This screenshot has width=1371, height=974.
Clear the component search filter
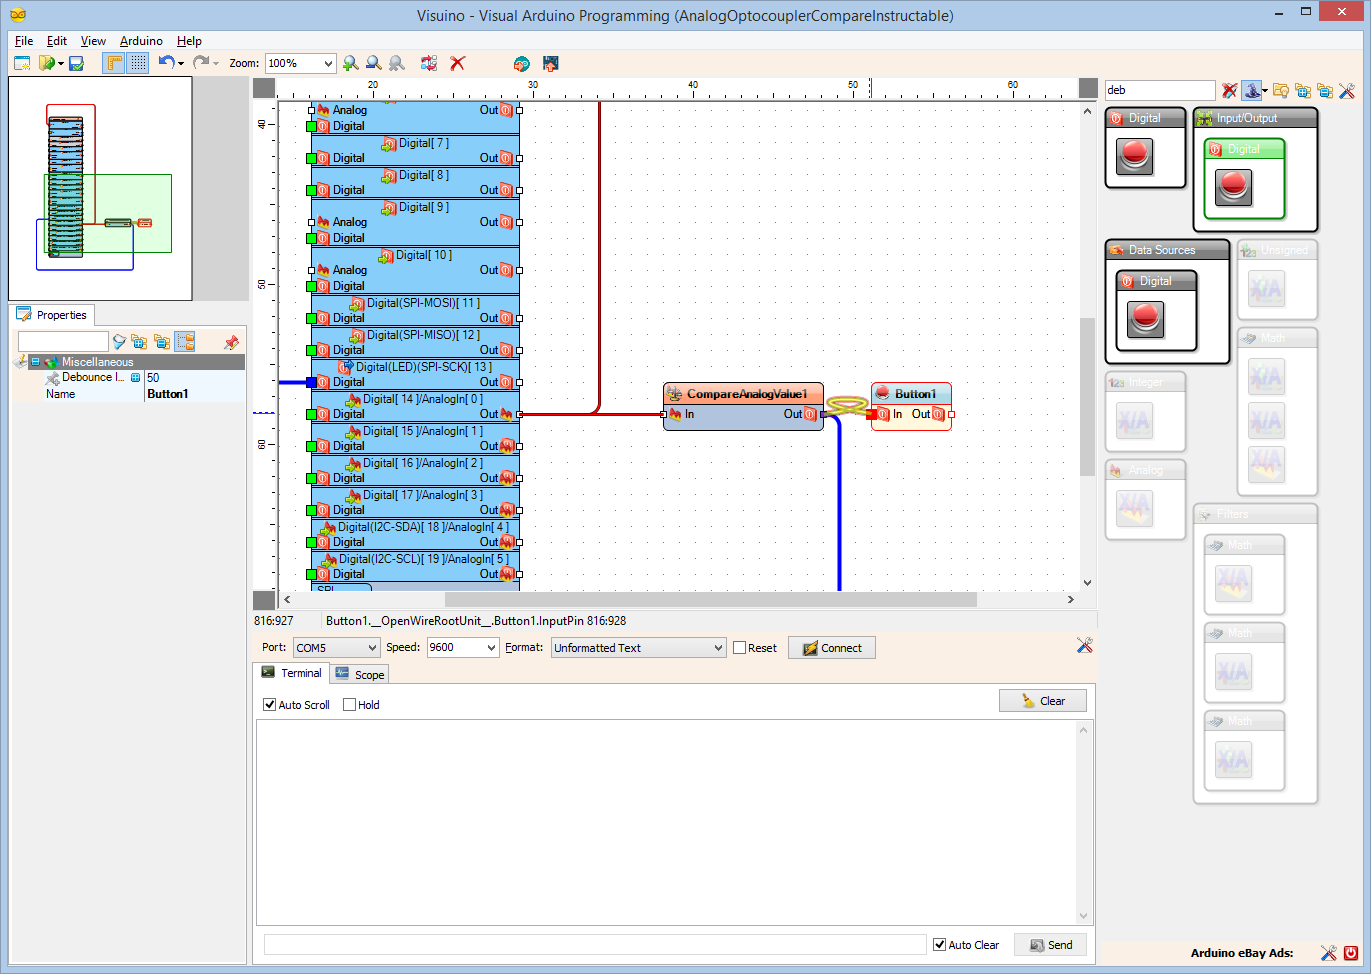[1228, 90]
